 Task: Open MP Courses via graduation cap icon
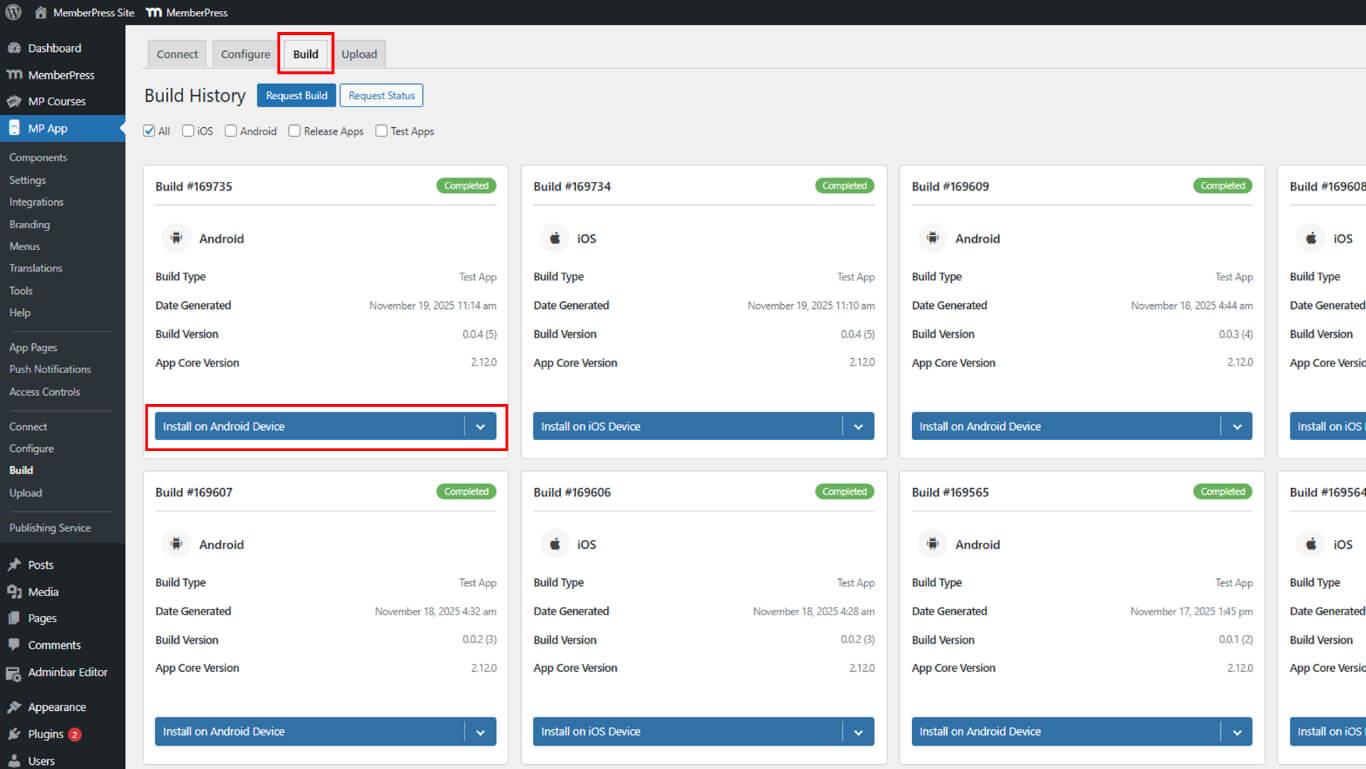click(x=14, y=101)
